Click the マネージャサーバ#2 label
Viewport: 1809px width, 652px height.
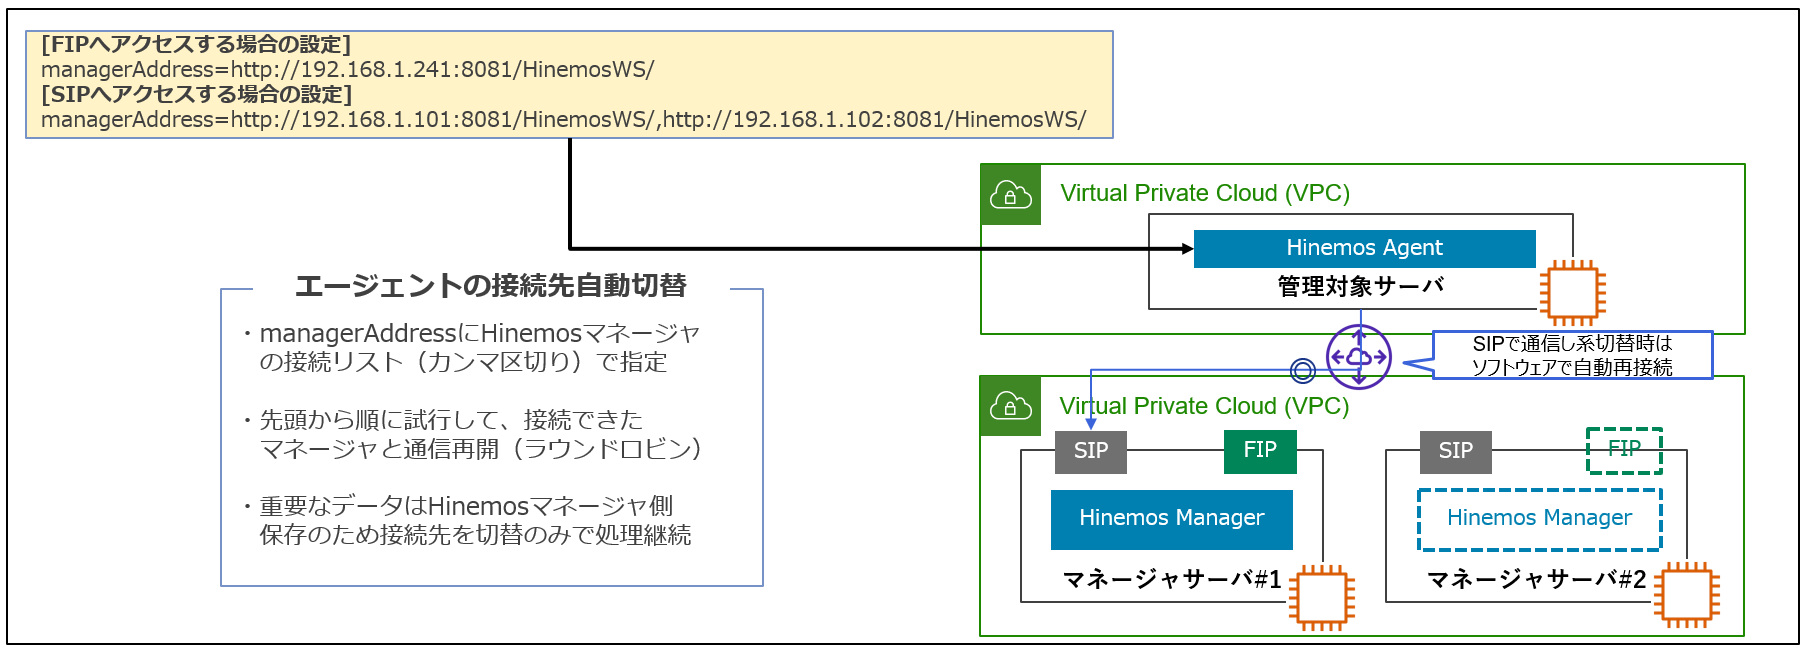1537,580
